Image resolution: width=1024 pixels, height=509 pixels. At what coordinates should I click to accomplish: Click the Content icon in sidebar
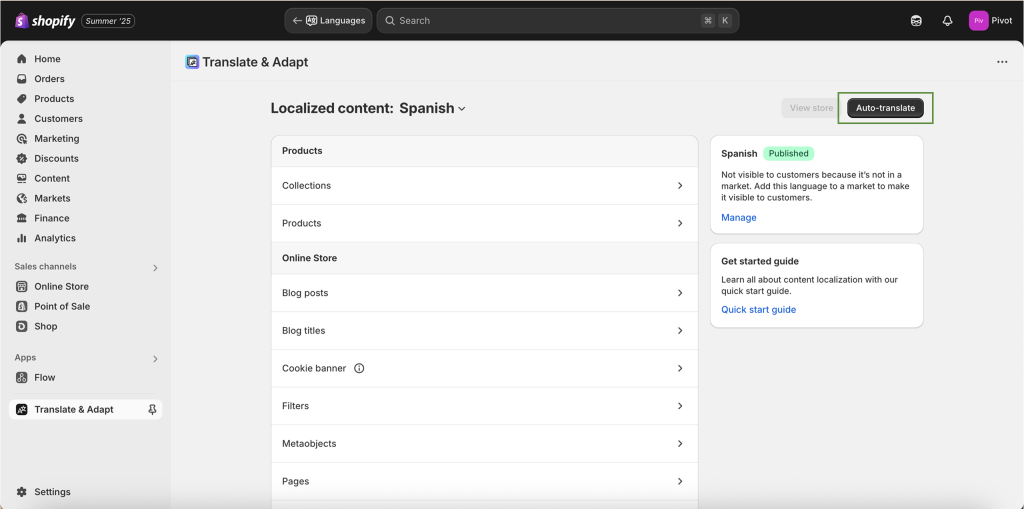click(x=22, y=178)
